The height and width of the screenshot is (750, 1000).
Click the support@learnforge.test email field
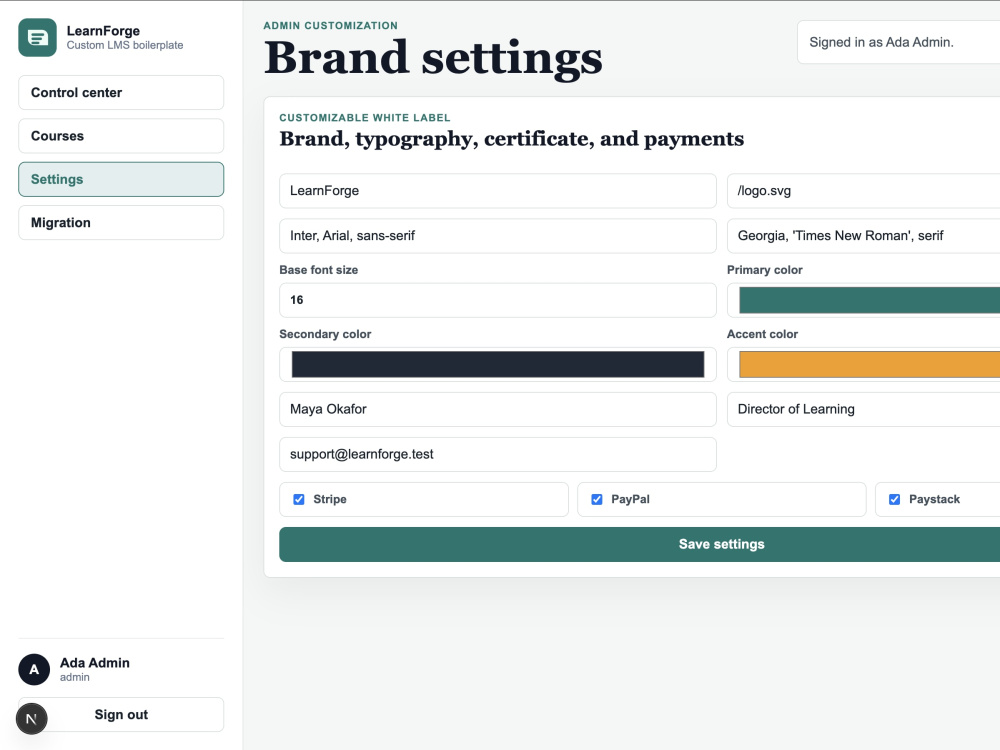[498, 454]
